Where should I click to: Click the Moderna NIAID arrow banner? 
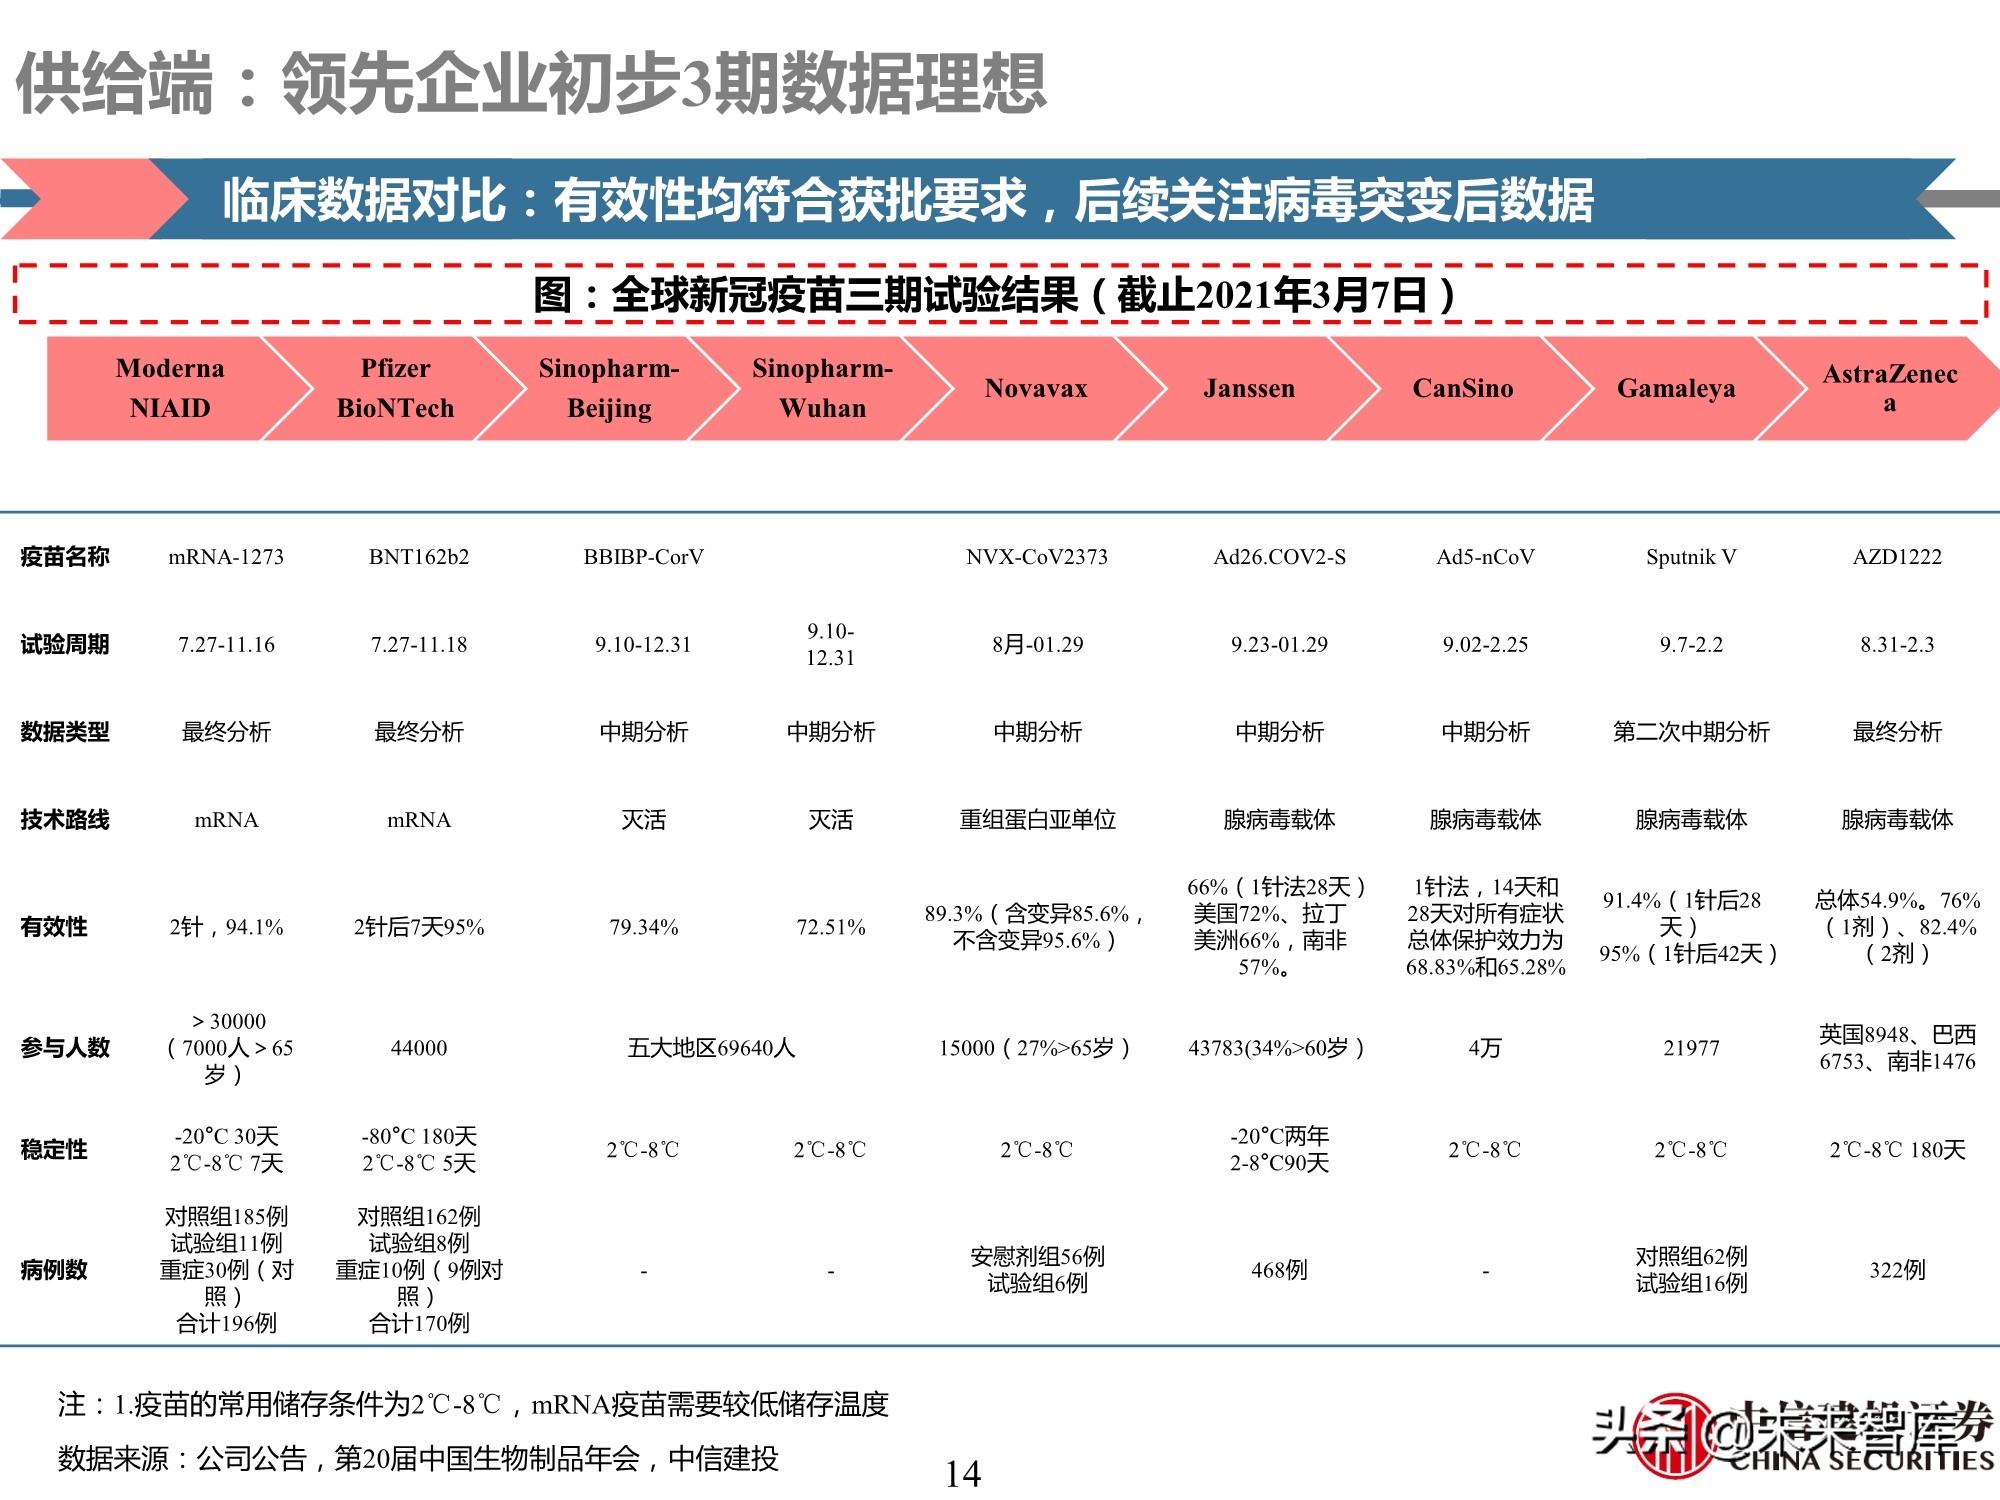pos(170,388)
